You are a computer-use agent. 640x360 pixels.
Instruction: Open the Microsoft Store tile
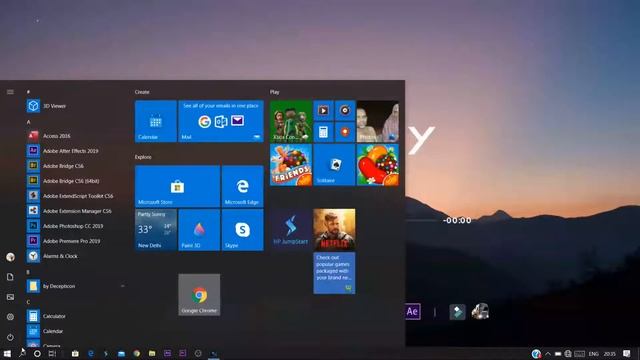pos(177,187)
